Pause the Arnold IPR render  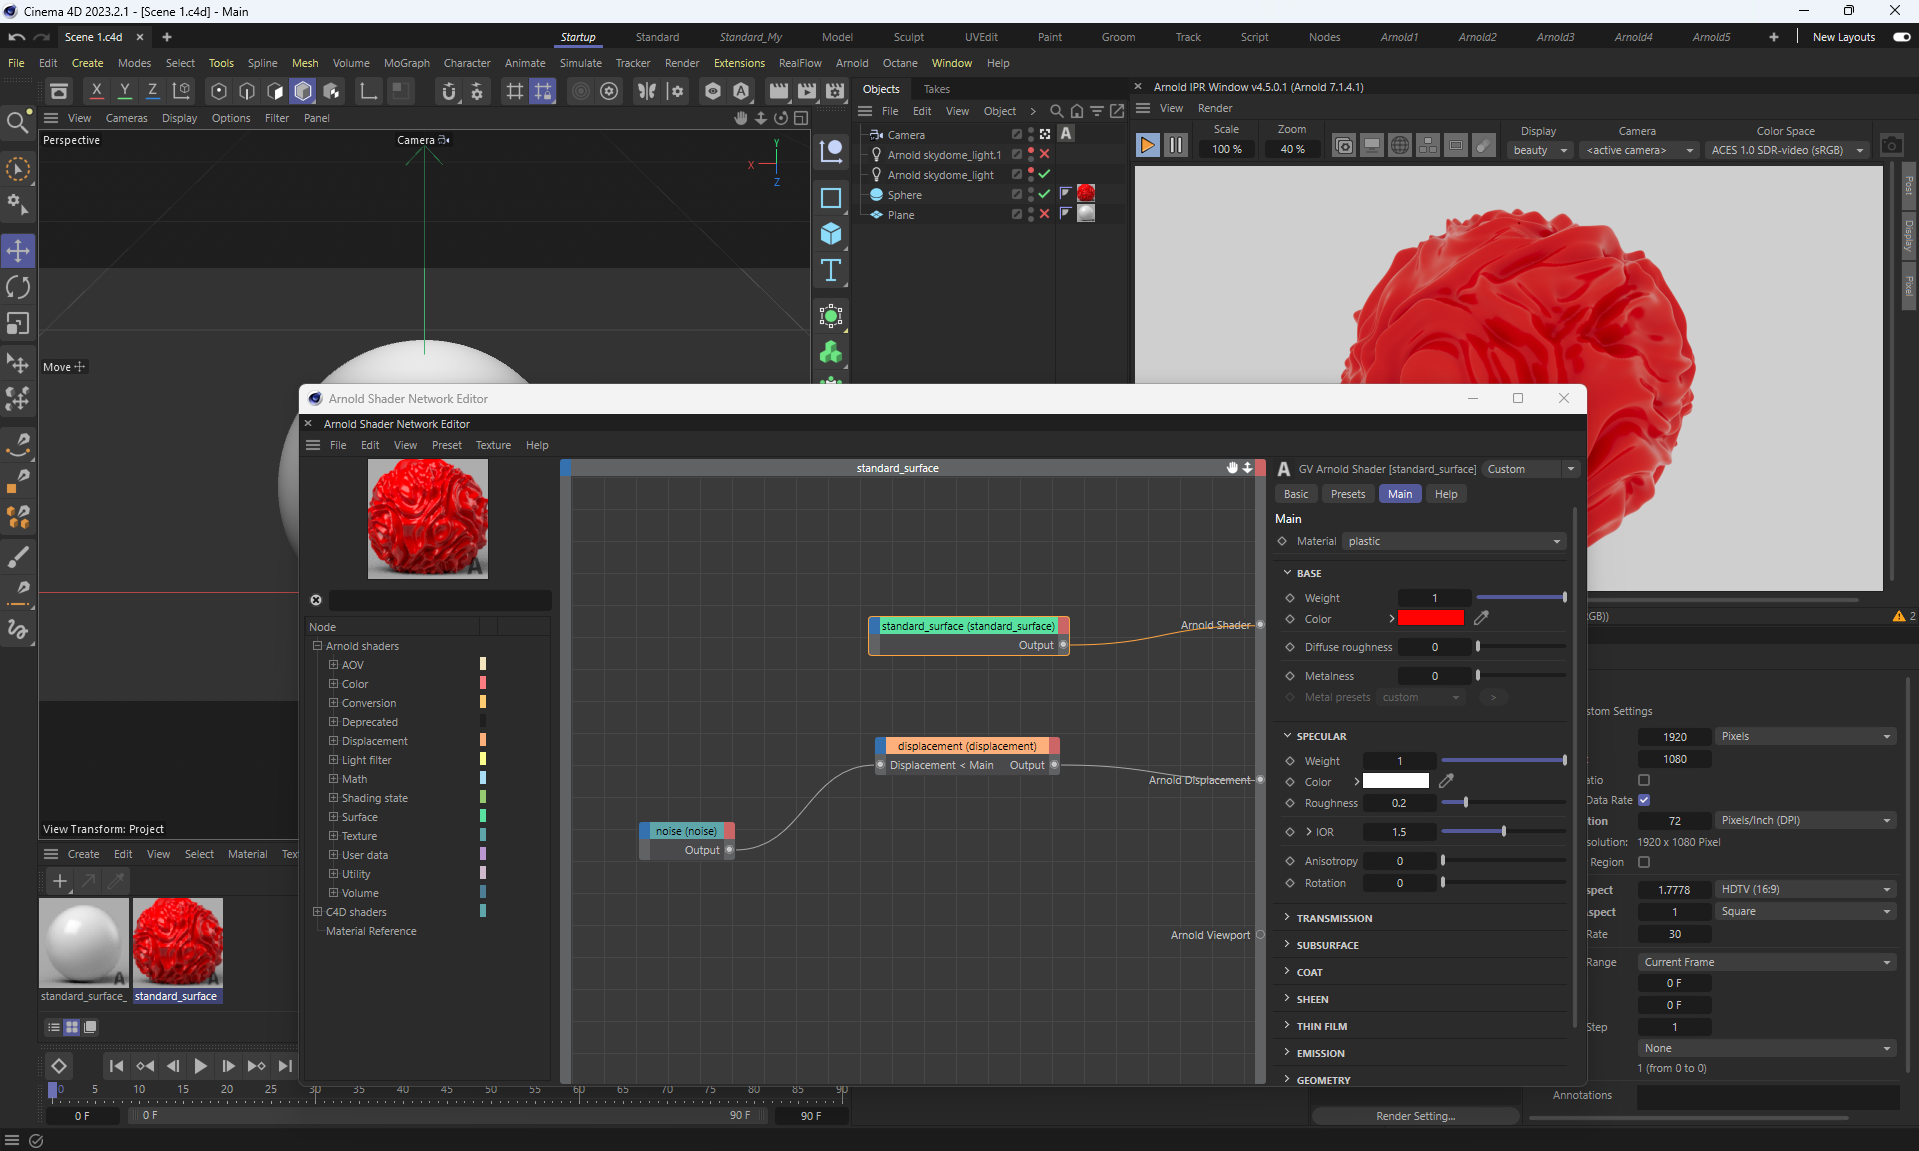[x=1176, y=145]
